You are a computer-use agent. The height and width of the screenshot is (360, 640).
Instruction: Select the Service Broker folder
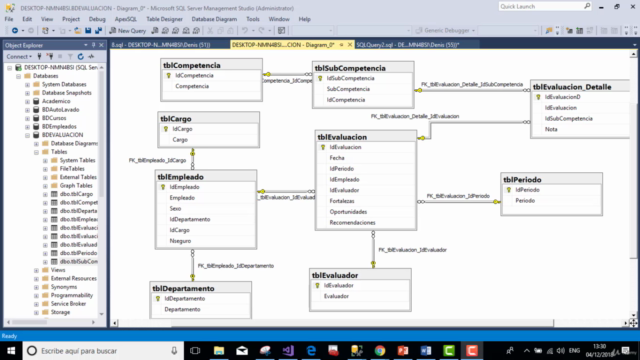click(68, 304)
